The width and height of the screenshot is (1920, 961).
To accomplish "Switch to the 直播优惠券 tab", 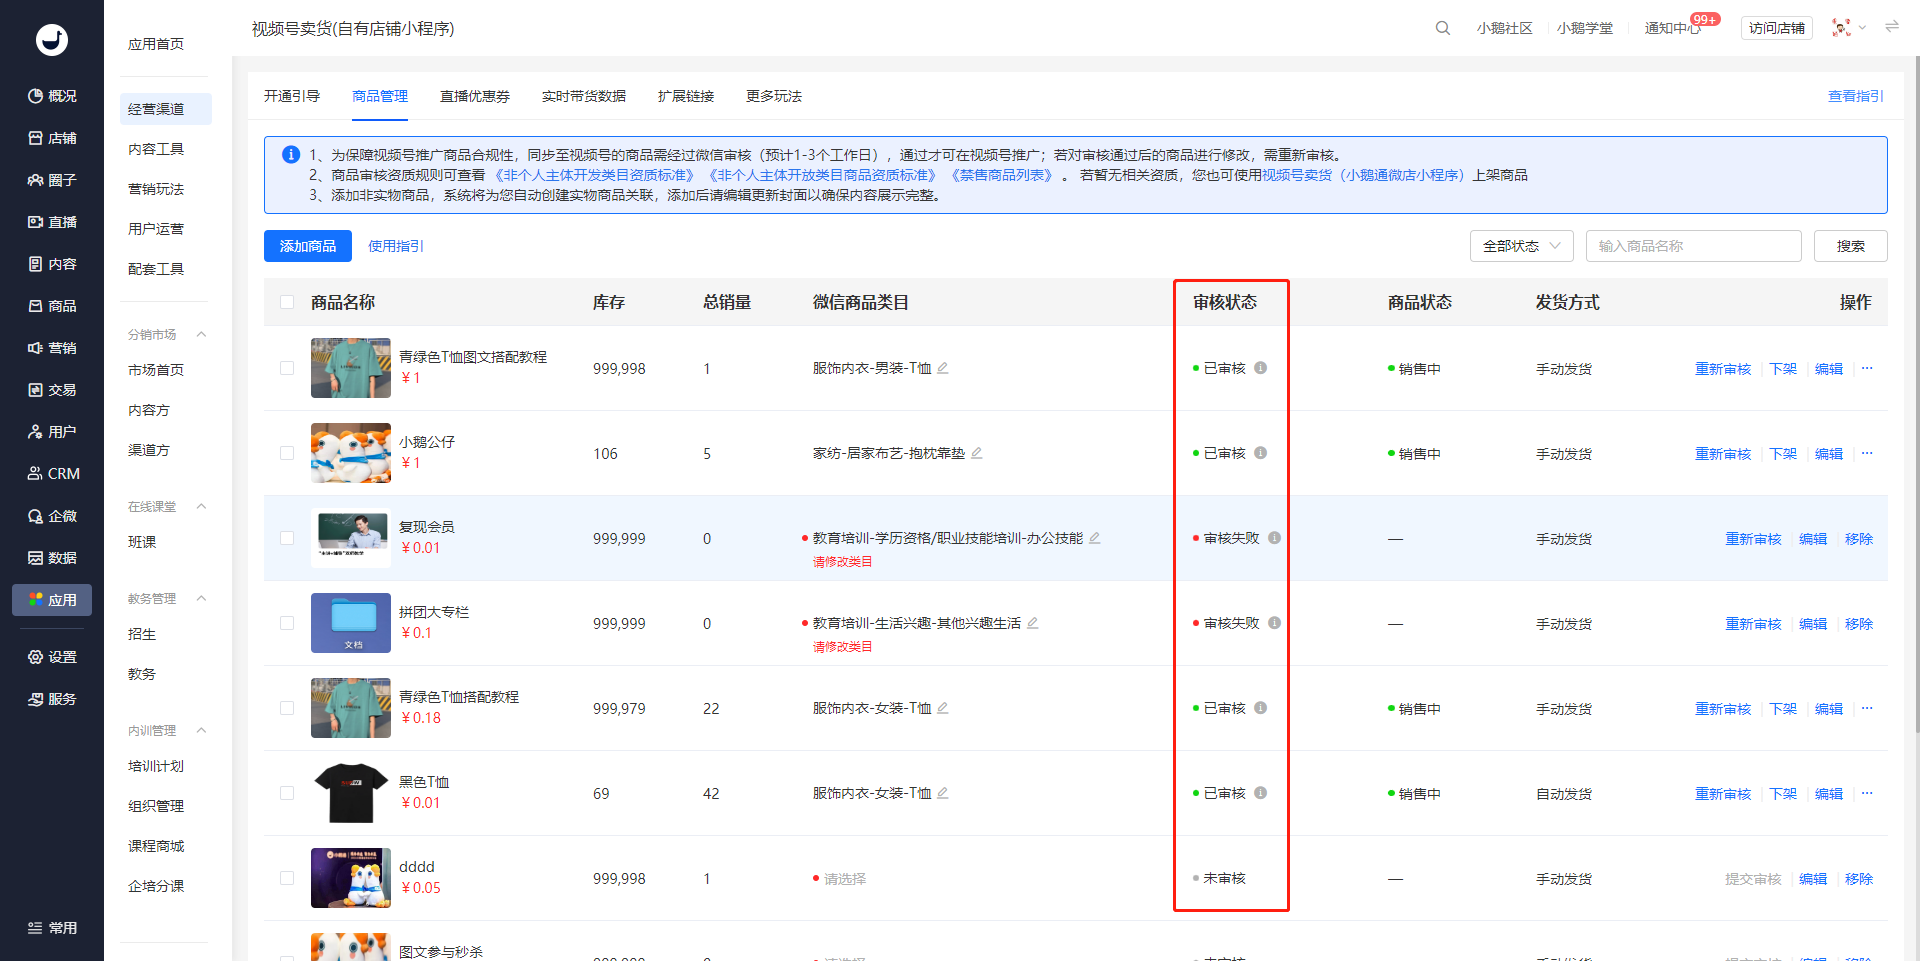I will [x=475, y=96].
